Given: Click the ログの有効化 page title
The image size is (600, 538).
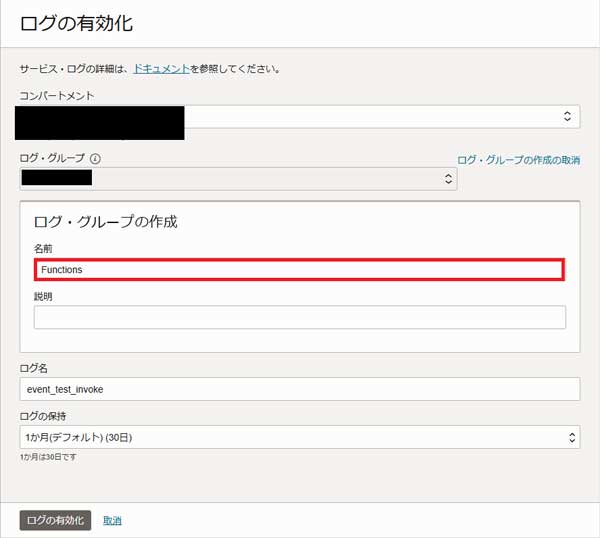Looking at the screenshot, I should [x=77, y=23].
